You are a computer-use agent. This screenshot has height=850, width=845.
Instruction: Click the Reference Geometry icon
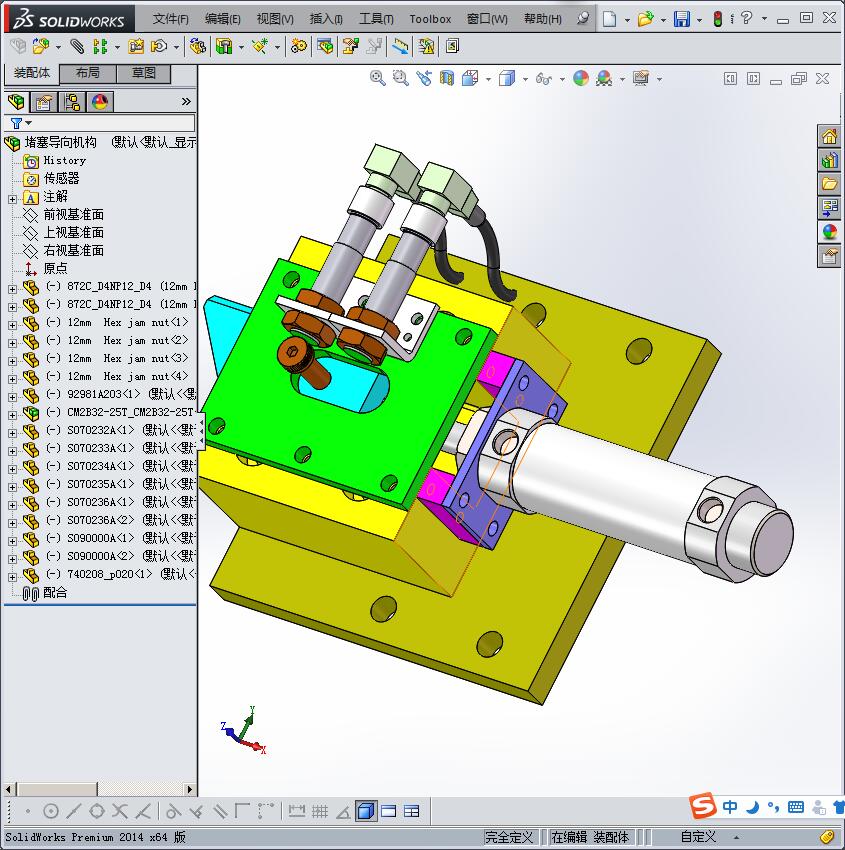coord(260,47)
